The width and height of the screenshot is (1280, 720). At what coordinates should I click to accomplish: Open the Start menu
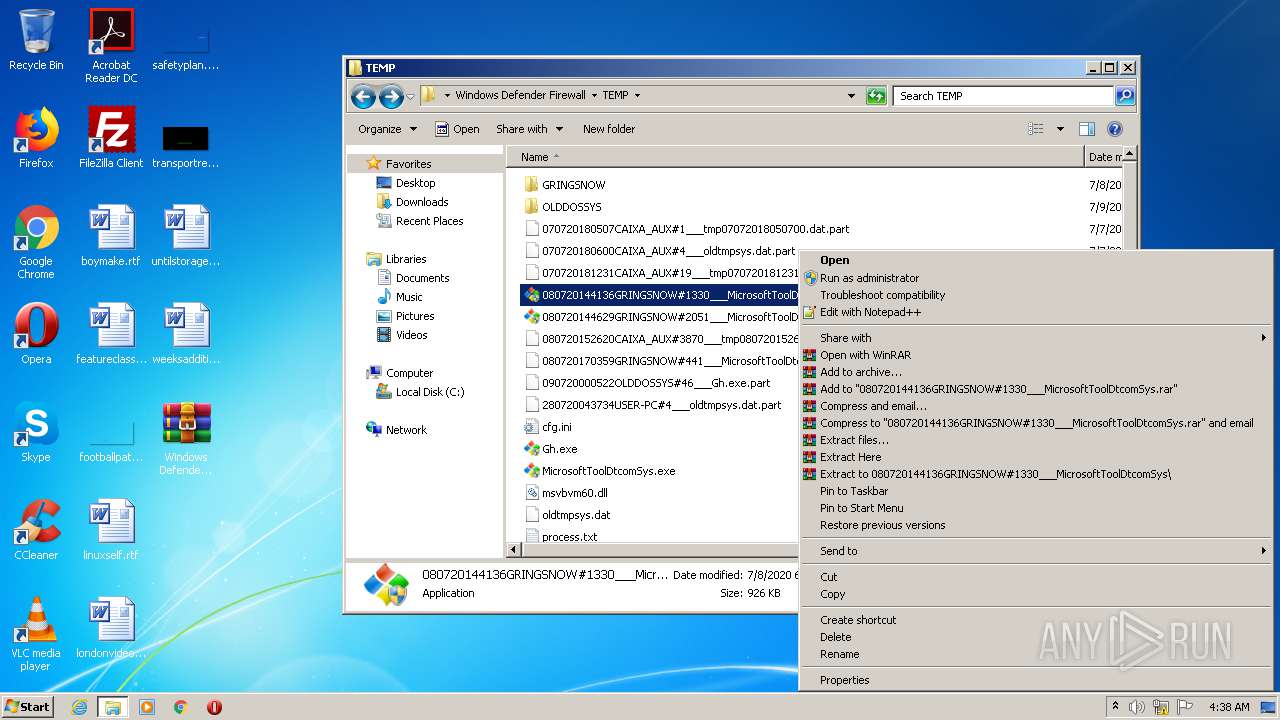point(28,707)
